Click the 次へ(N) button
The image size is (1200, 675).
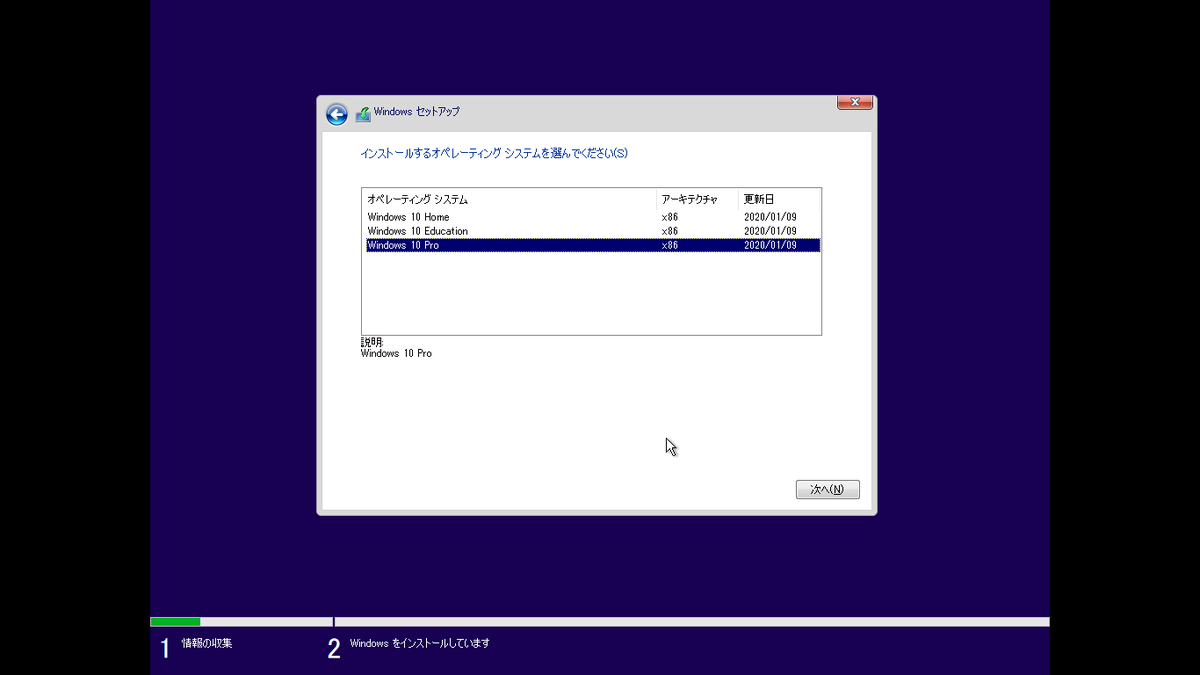(x=827, y=490)
